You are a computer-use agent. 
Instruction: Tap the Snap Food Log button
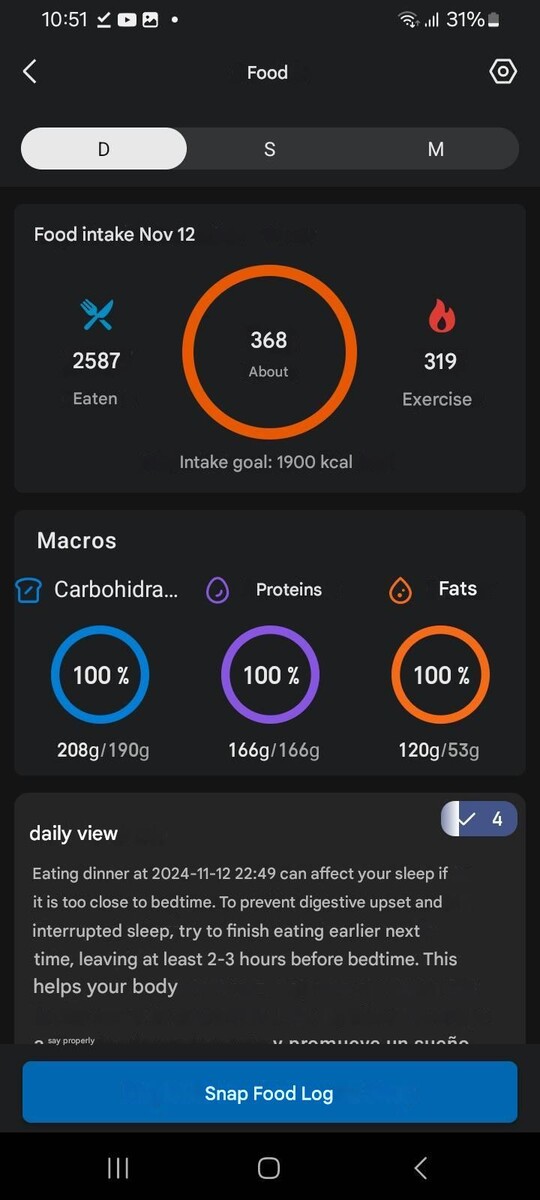(270, 1093)
